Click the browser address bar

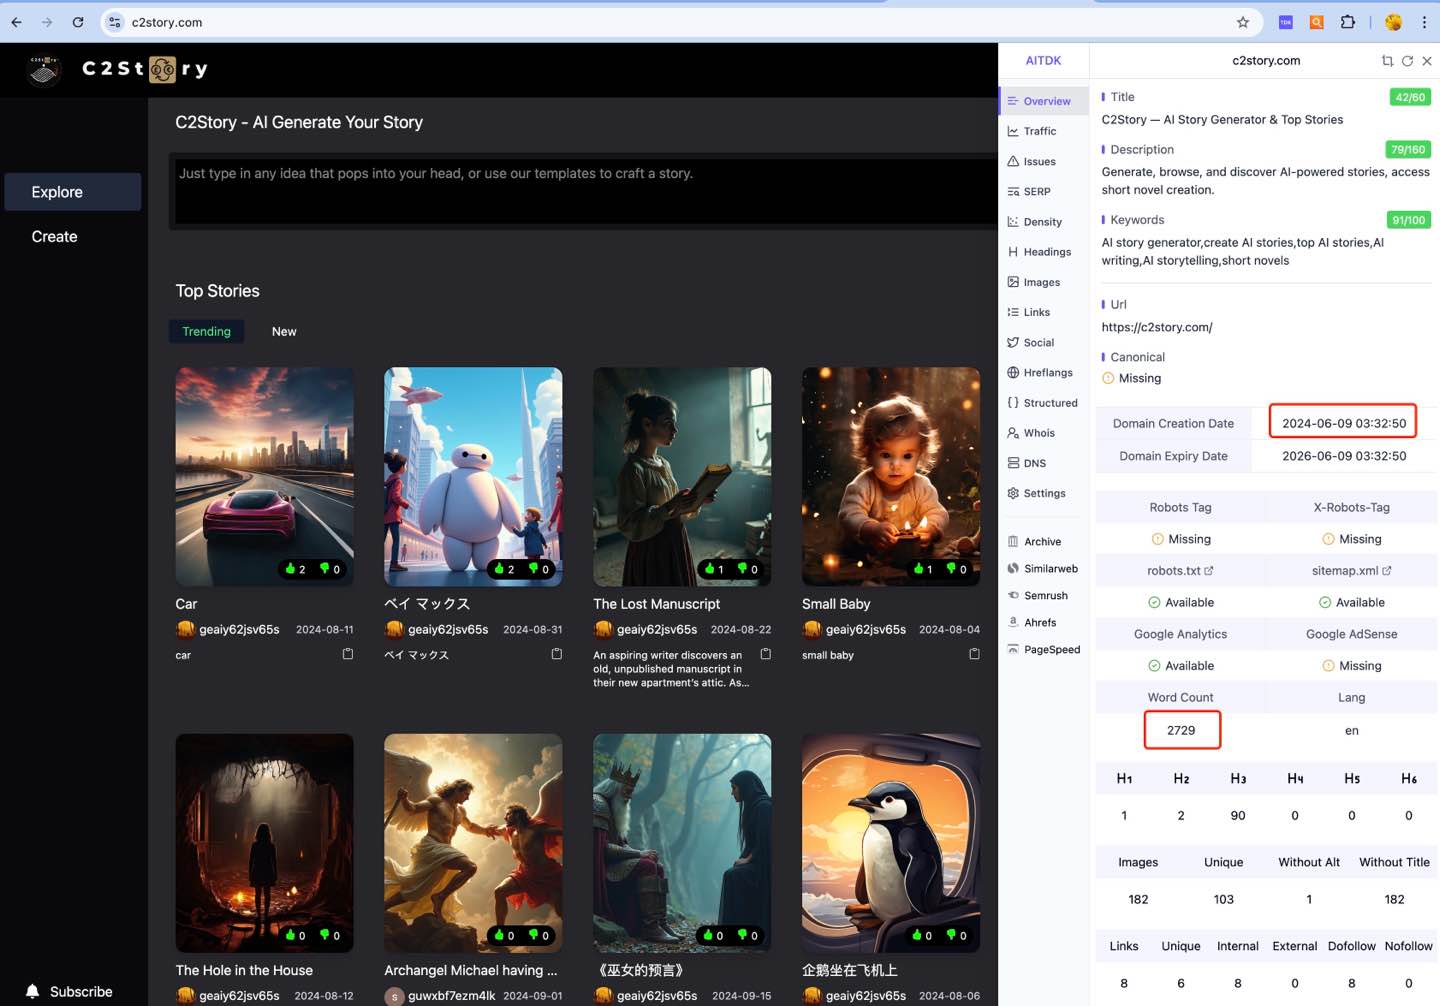click(x=680, y=22)
